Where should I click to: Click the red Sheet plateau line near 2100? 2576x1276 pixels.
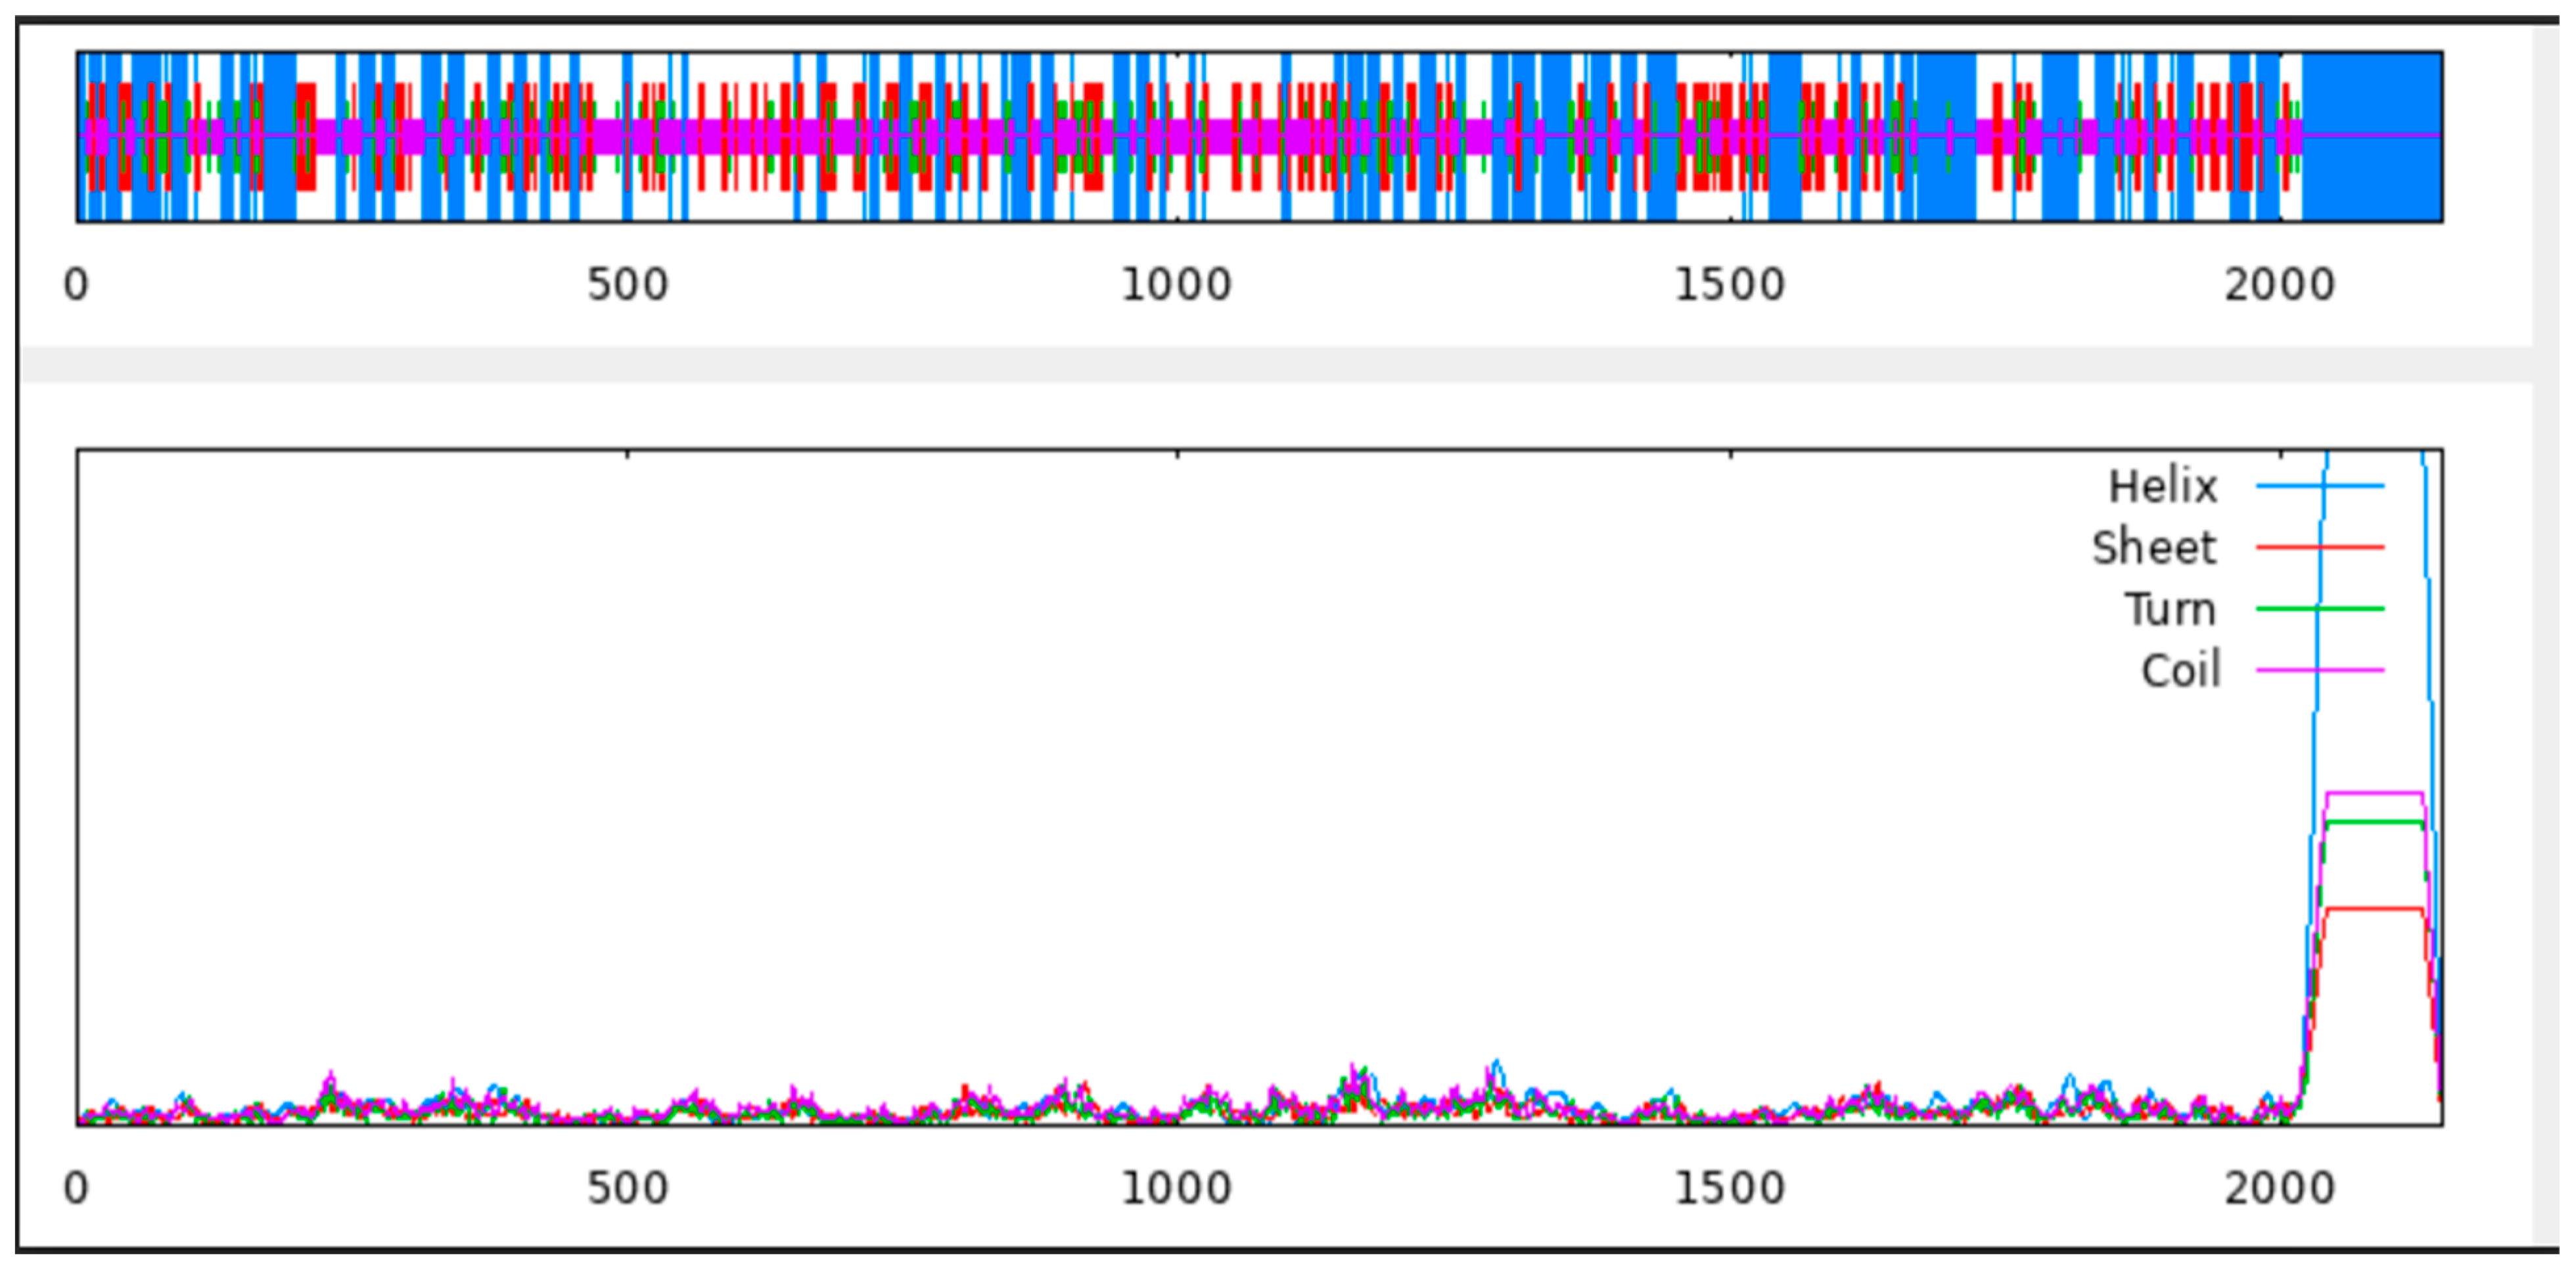point(2375,909)
